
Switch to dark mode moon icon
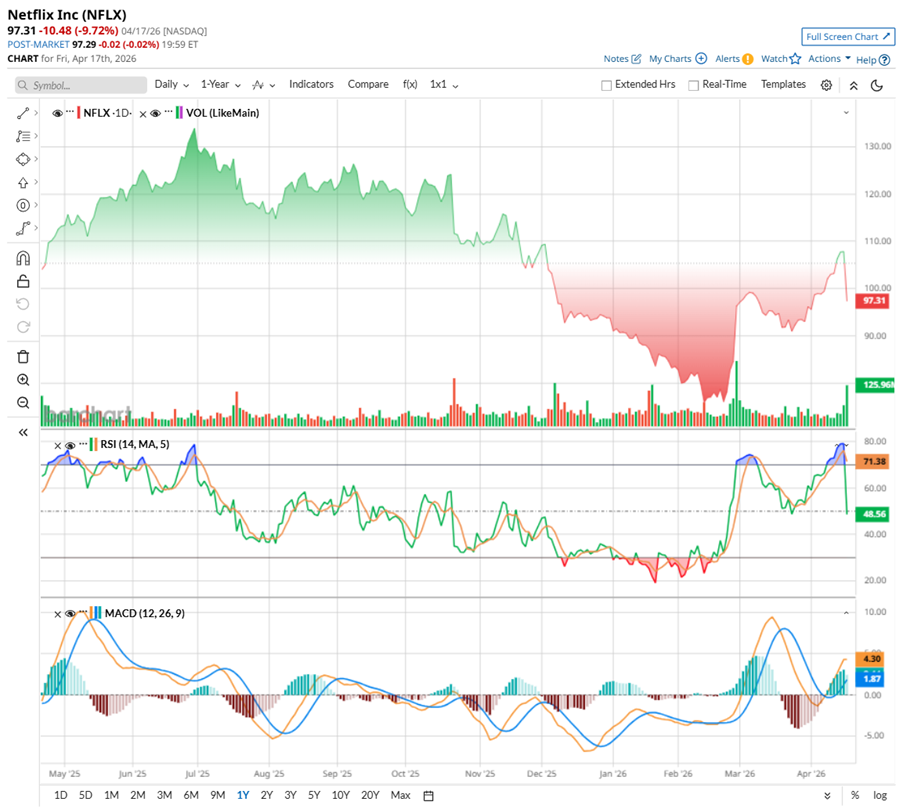pyautogui.click(x=877, y=86)
